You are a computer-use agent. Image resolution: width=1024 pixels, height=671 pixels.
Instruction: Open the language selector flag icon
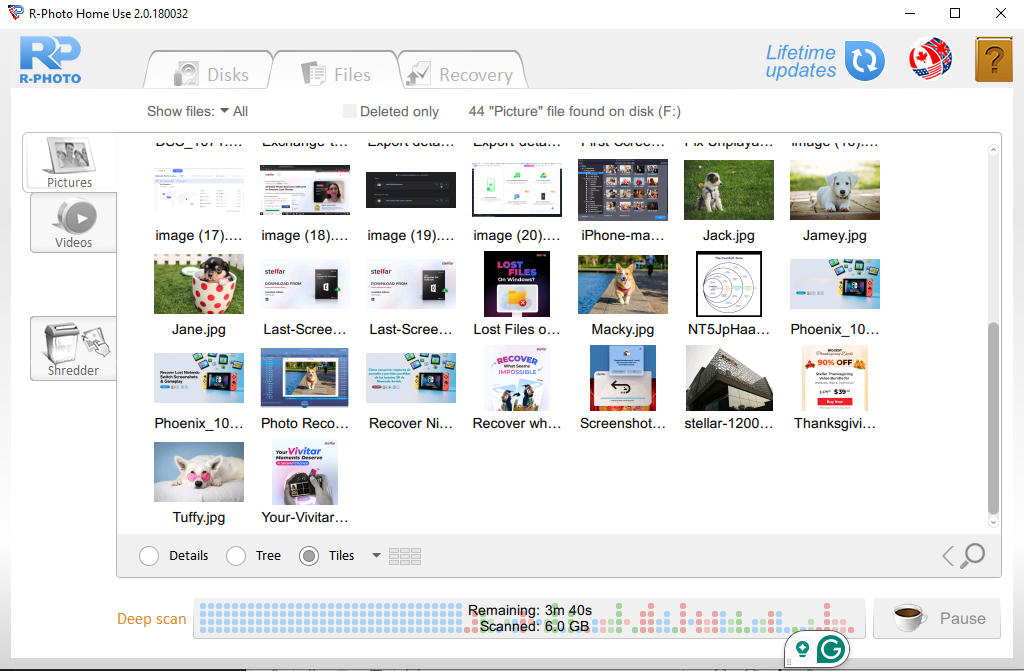(x=929, y=60)
